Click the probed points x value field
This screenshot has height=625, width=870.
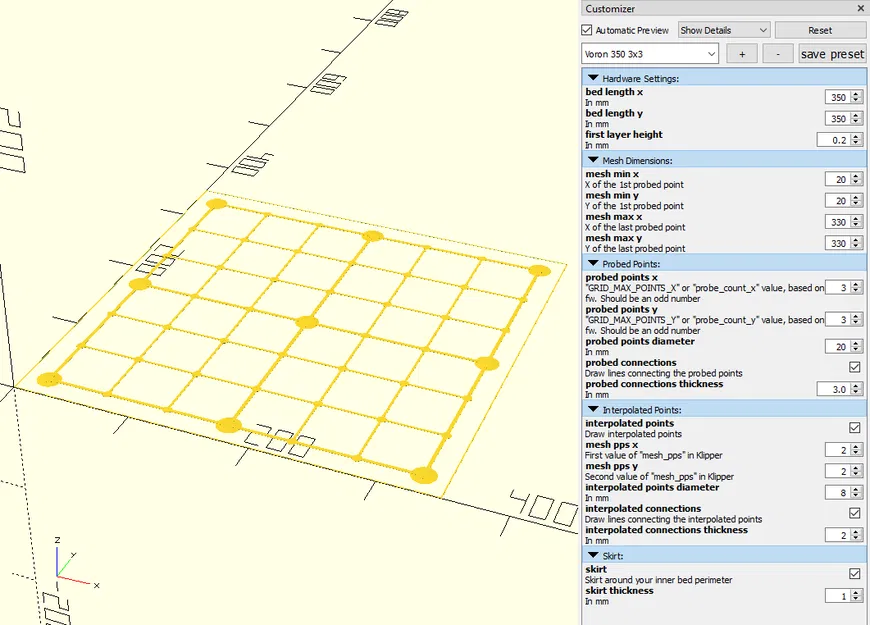tap(838, 288)
